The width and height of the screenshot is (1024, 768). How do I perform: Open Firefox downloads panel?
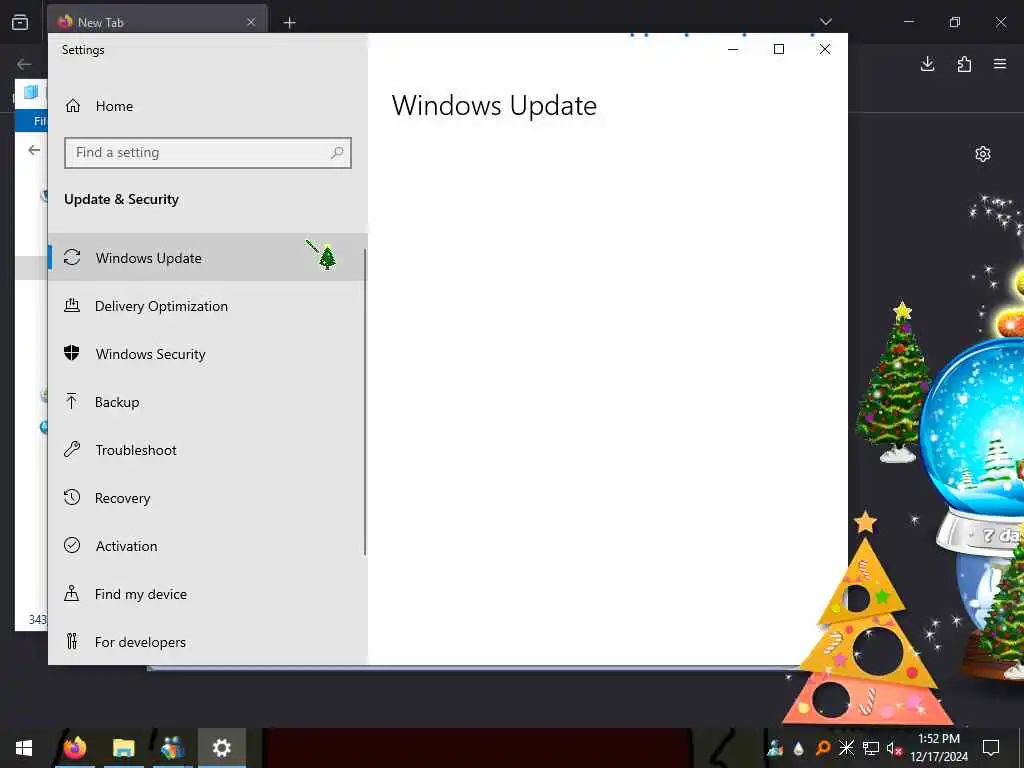pyautogui.click(x=927, y=64)
